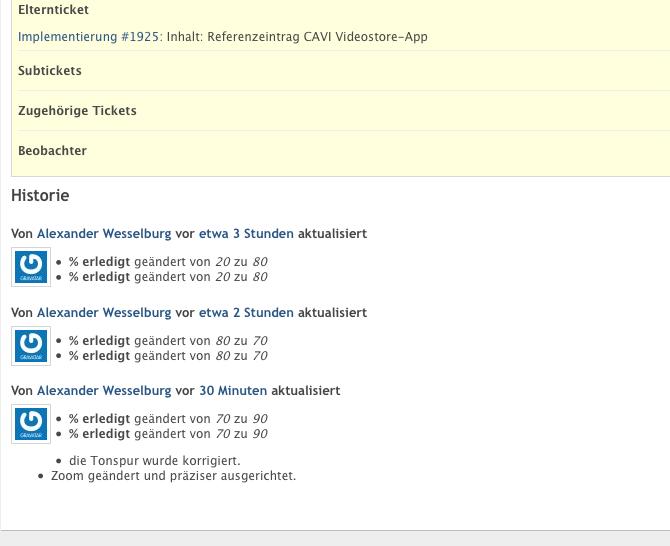Click the Historie heading
This screenshot has width=670, height=546.
[40, 195]
